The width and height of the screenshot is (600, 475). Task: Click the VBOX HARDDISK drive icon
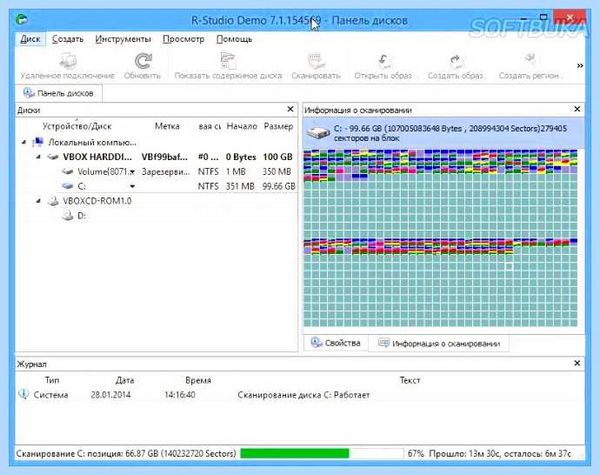coord(52,157)
